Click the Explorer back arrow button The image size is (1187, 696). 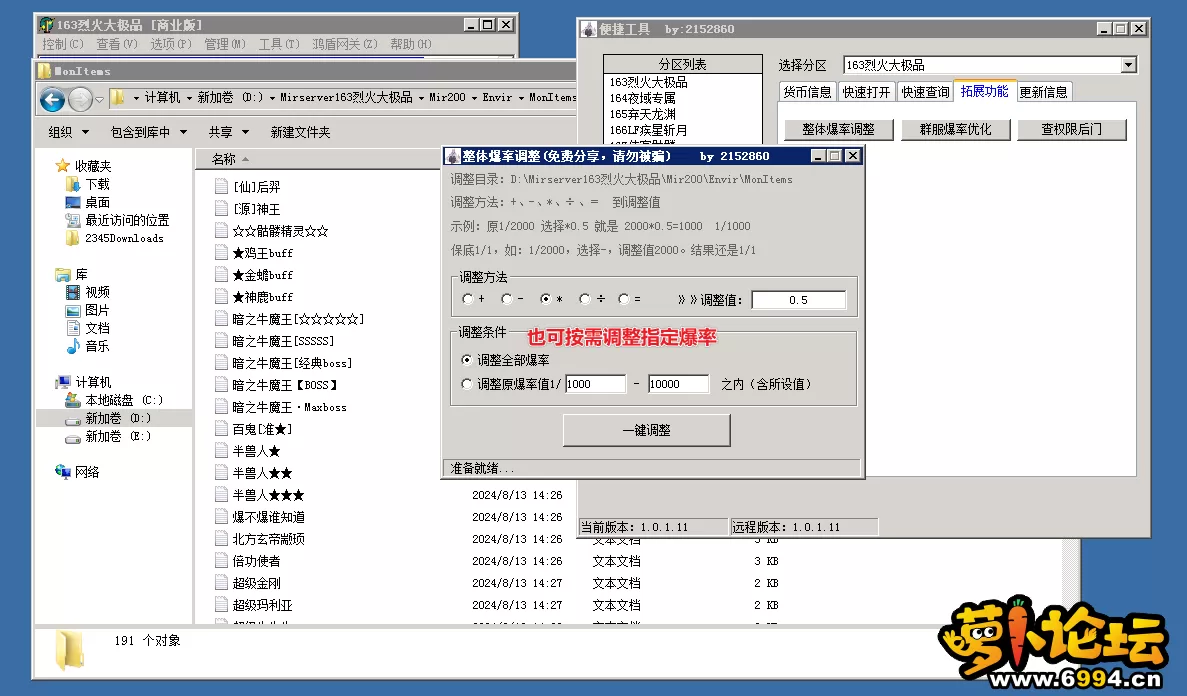52,98
